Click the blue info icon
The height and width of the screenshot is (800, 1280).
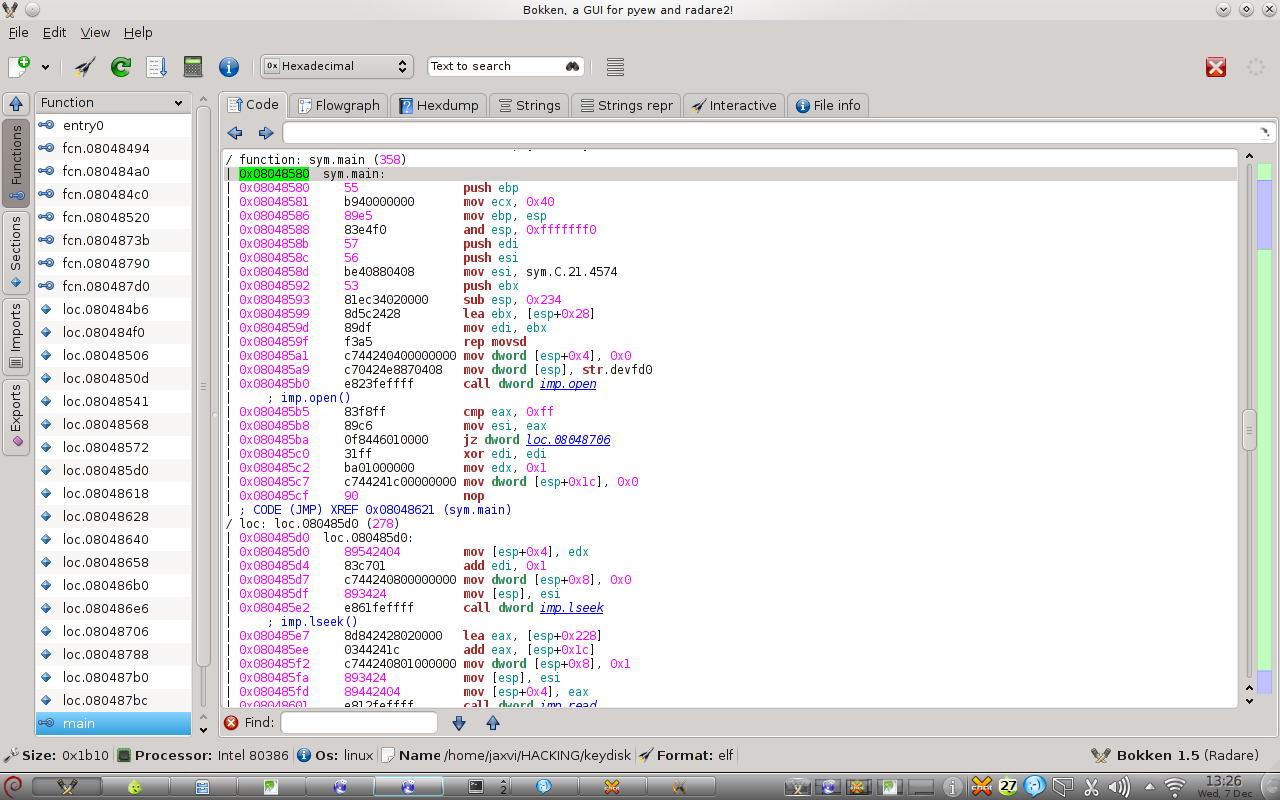pyautogui.click(x=229, y=67)
